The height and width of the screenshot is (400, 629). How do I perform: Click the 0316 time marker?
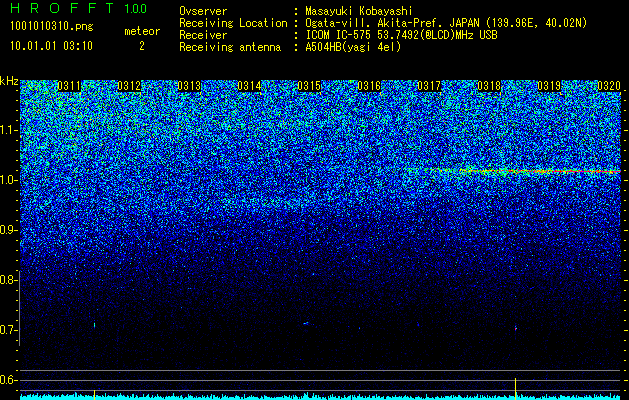369,86
